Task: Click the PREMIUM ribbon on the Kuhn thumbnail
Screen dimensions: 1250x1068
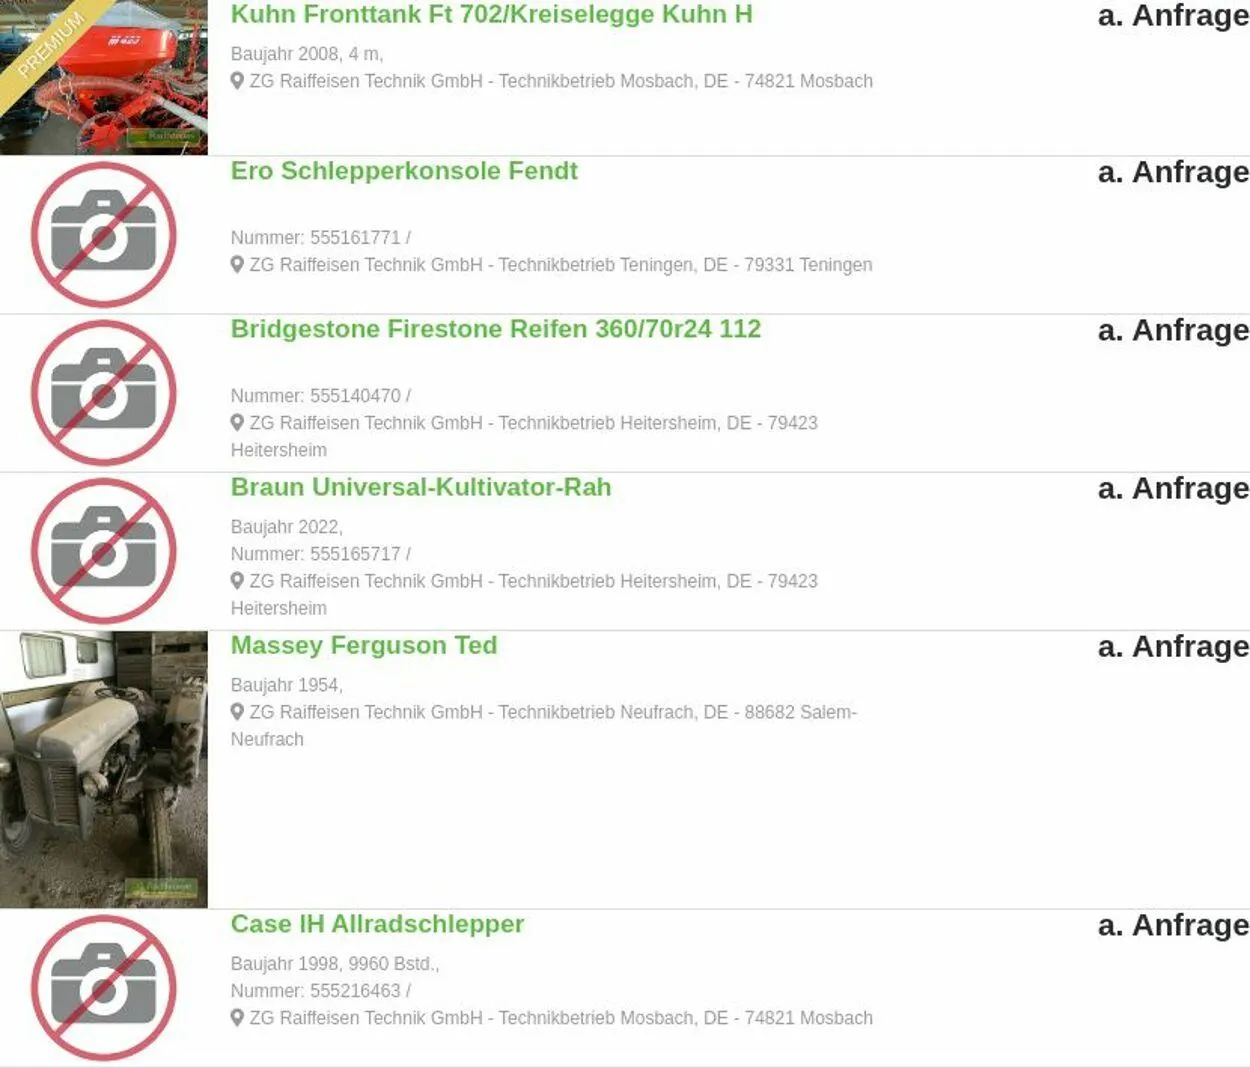Action: point(48,45)
